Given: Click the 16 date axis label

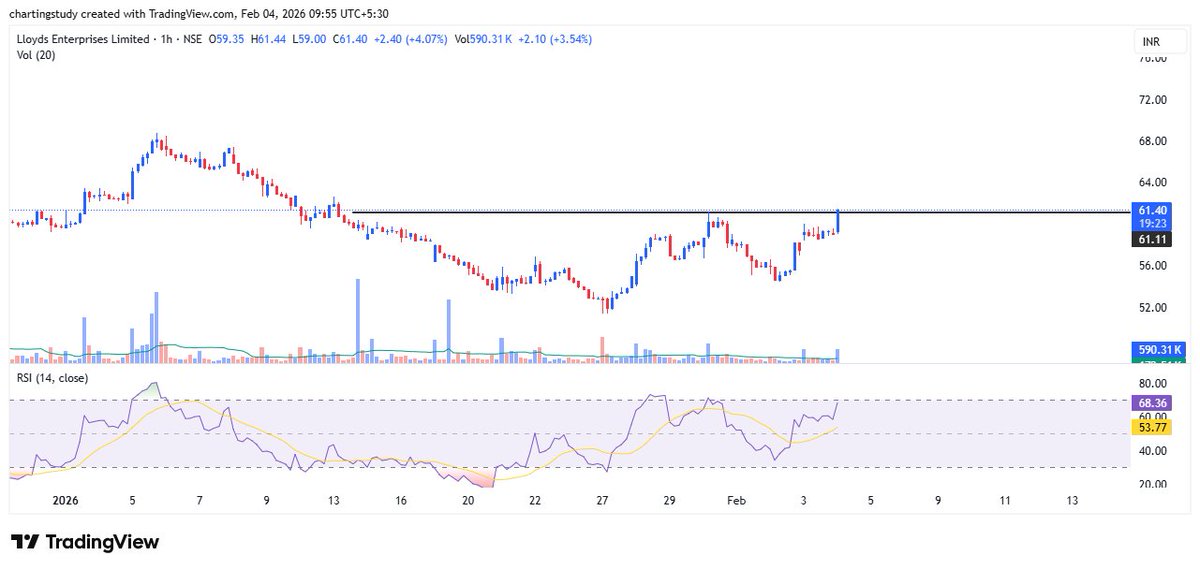Looking at the screenshot, I should point(400,500).
